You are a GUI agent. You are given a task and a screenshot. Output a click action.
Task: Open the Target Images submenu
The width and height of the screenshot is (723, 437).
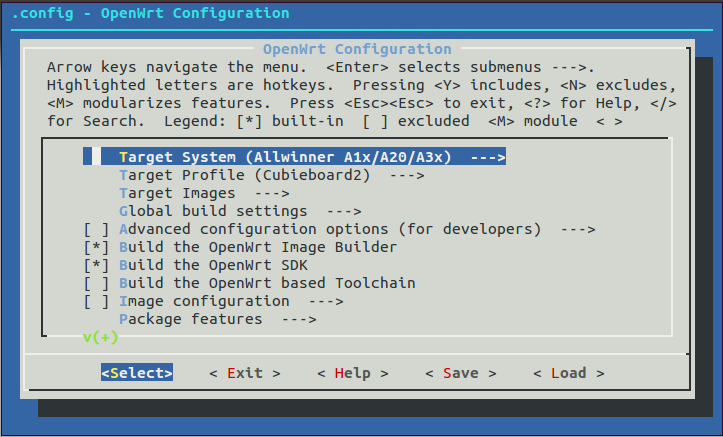[204, 193]
